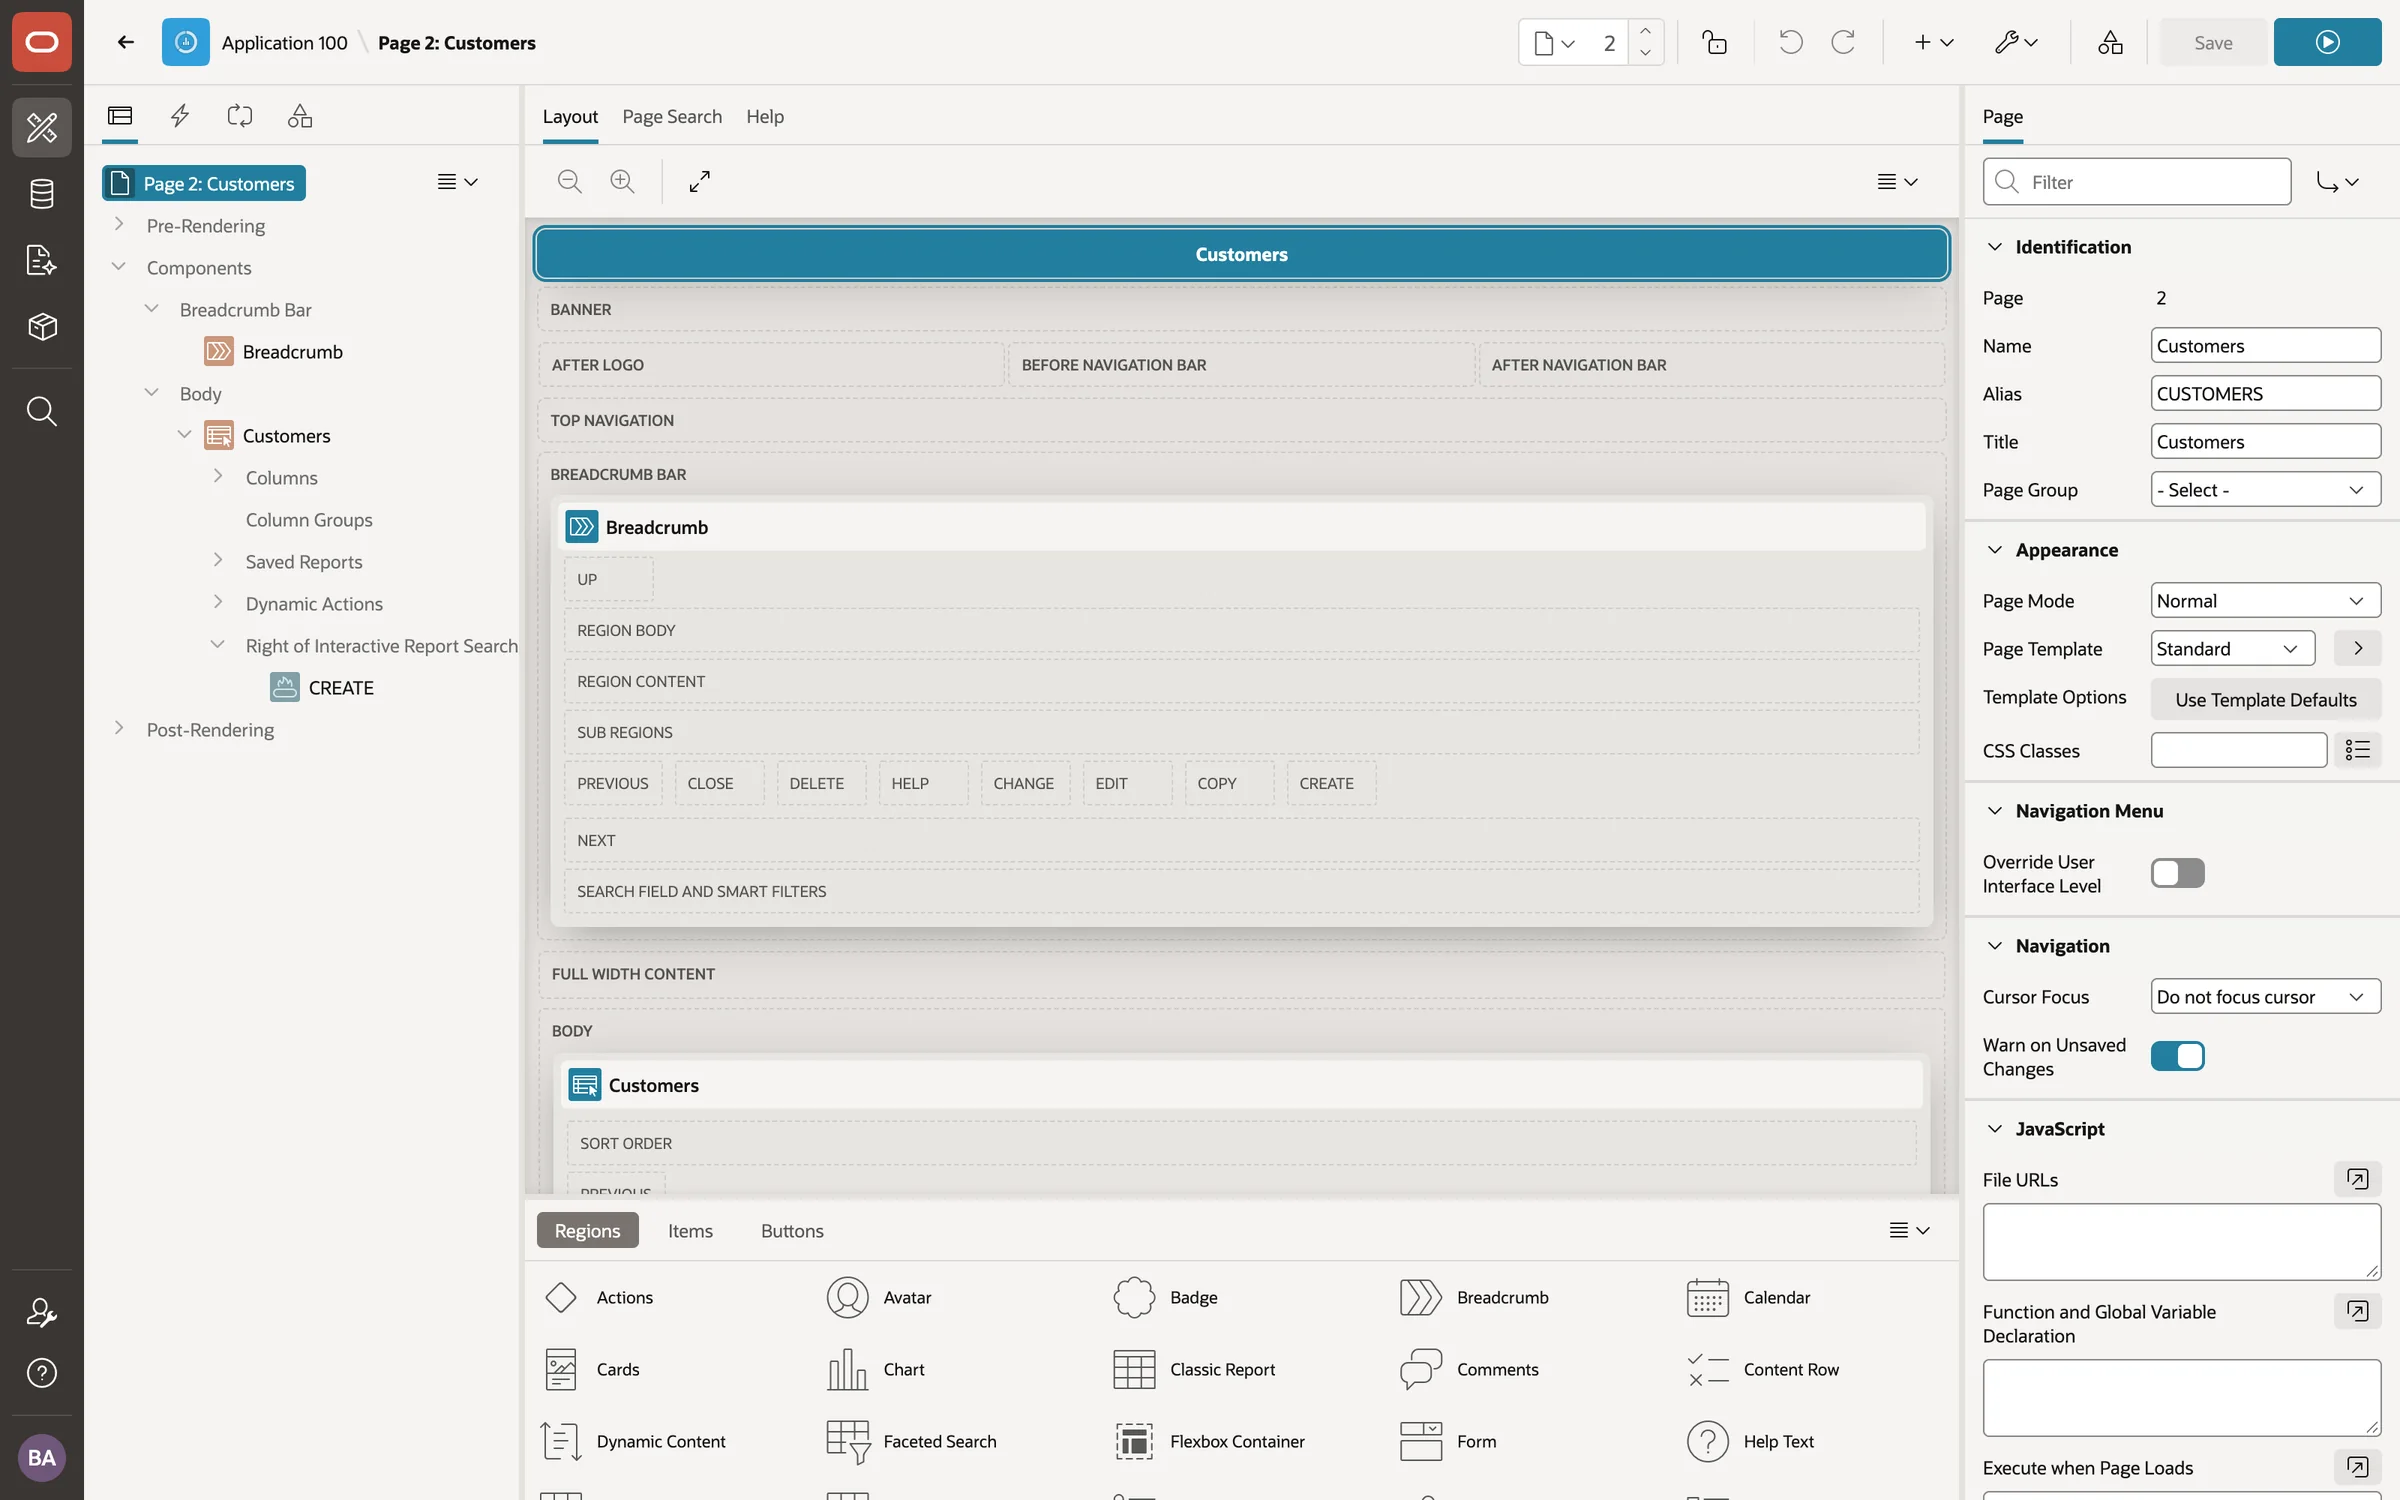Screen dimensions: 2400x1500
Task: Click the Save button
Action: (x=2213, y=42)
